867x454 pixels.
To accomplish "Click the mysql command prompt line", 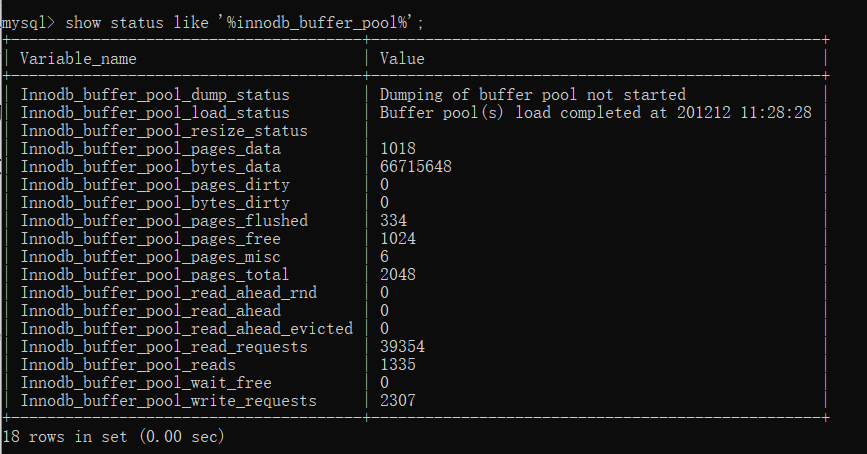I will point(218,22).
